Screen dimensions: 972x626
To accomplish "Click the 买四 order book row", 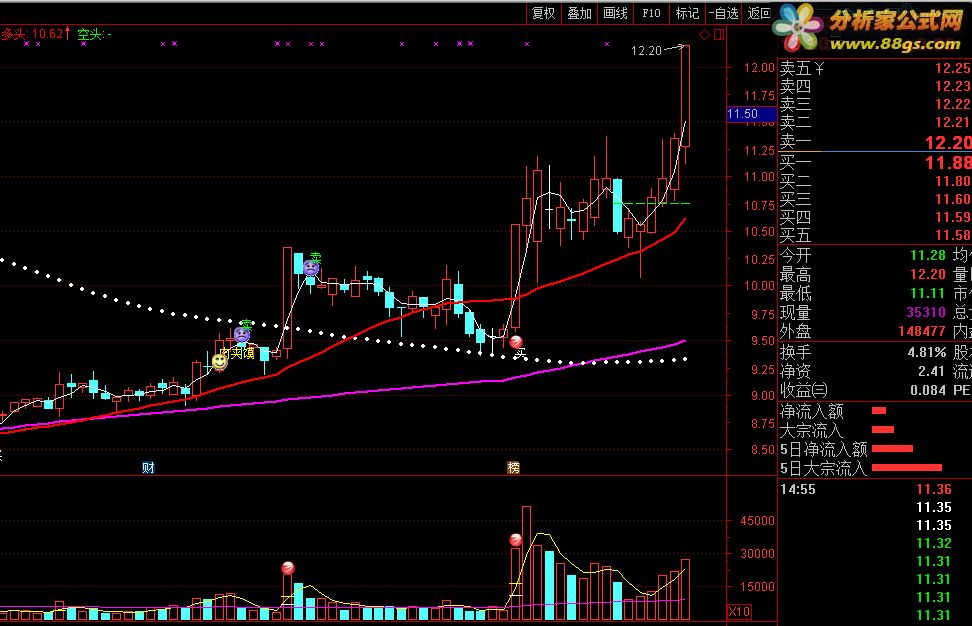I will coord(875,217).
